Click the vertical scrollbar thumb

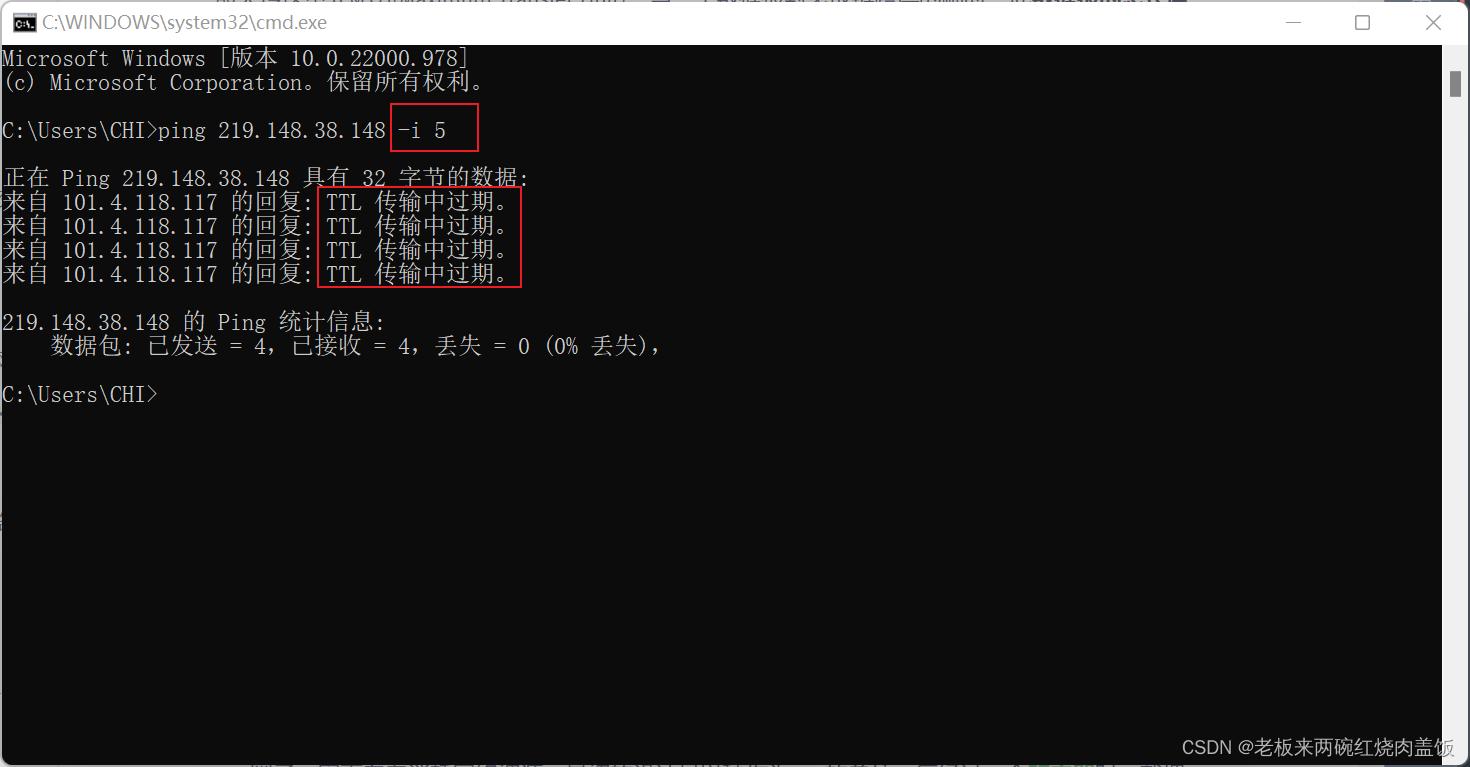pyautogui.click(x=1455, y=84)
